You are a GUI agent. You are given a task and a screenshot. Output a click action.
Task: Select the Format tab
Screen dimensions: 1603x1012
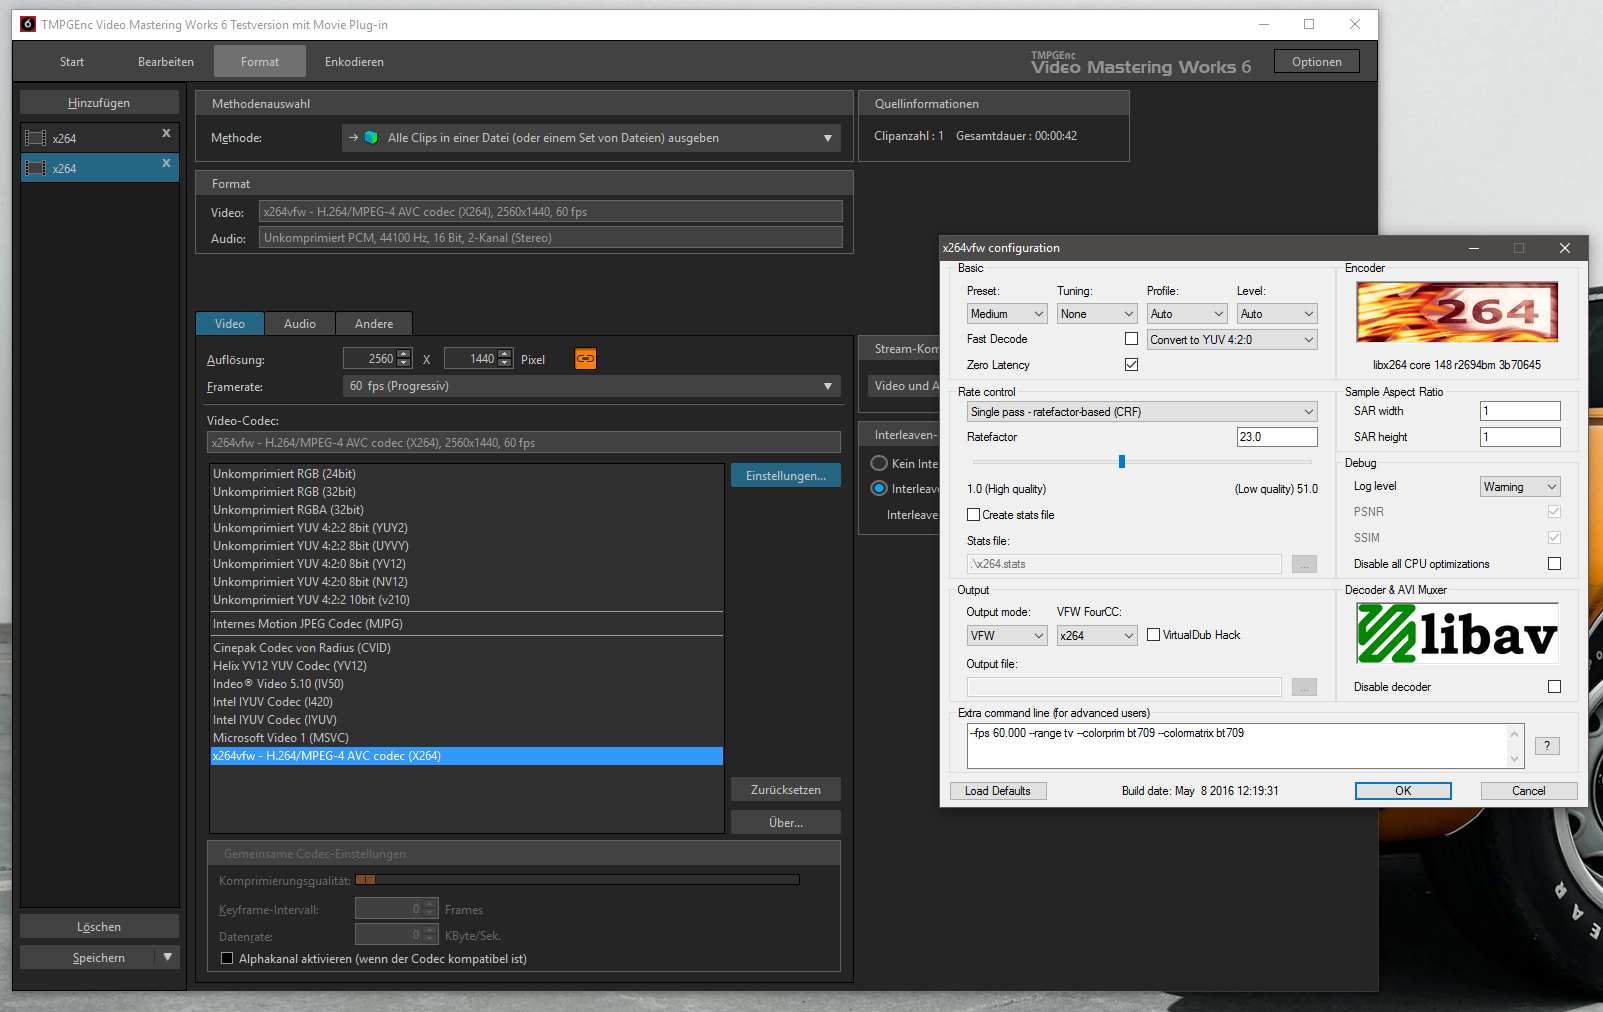[260, 62]
